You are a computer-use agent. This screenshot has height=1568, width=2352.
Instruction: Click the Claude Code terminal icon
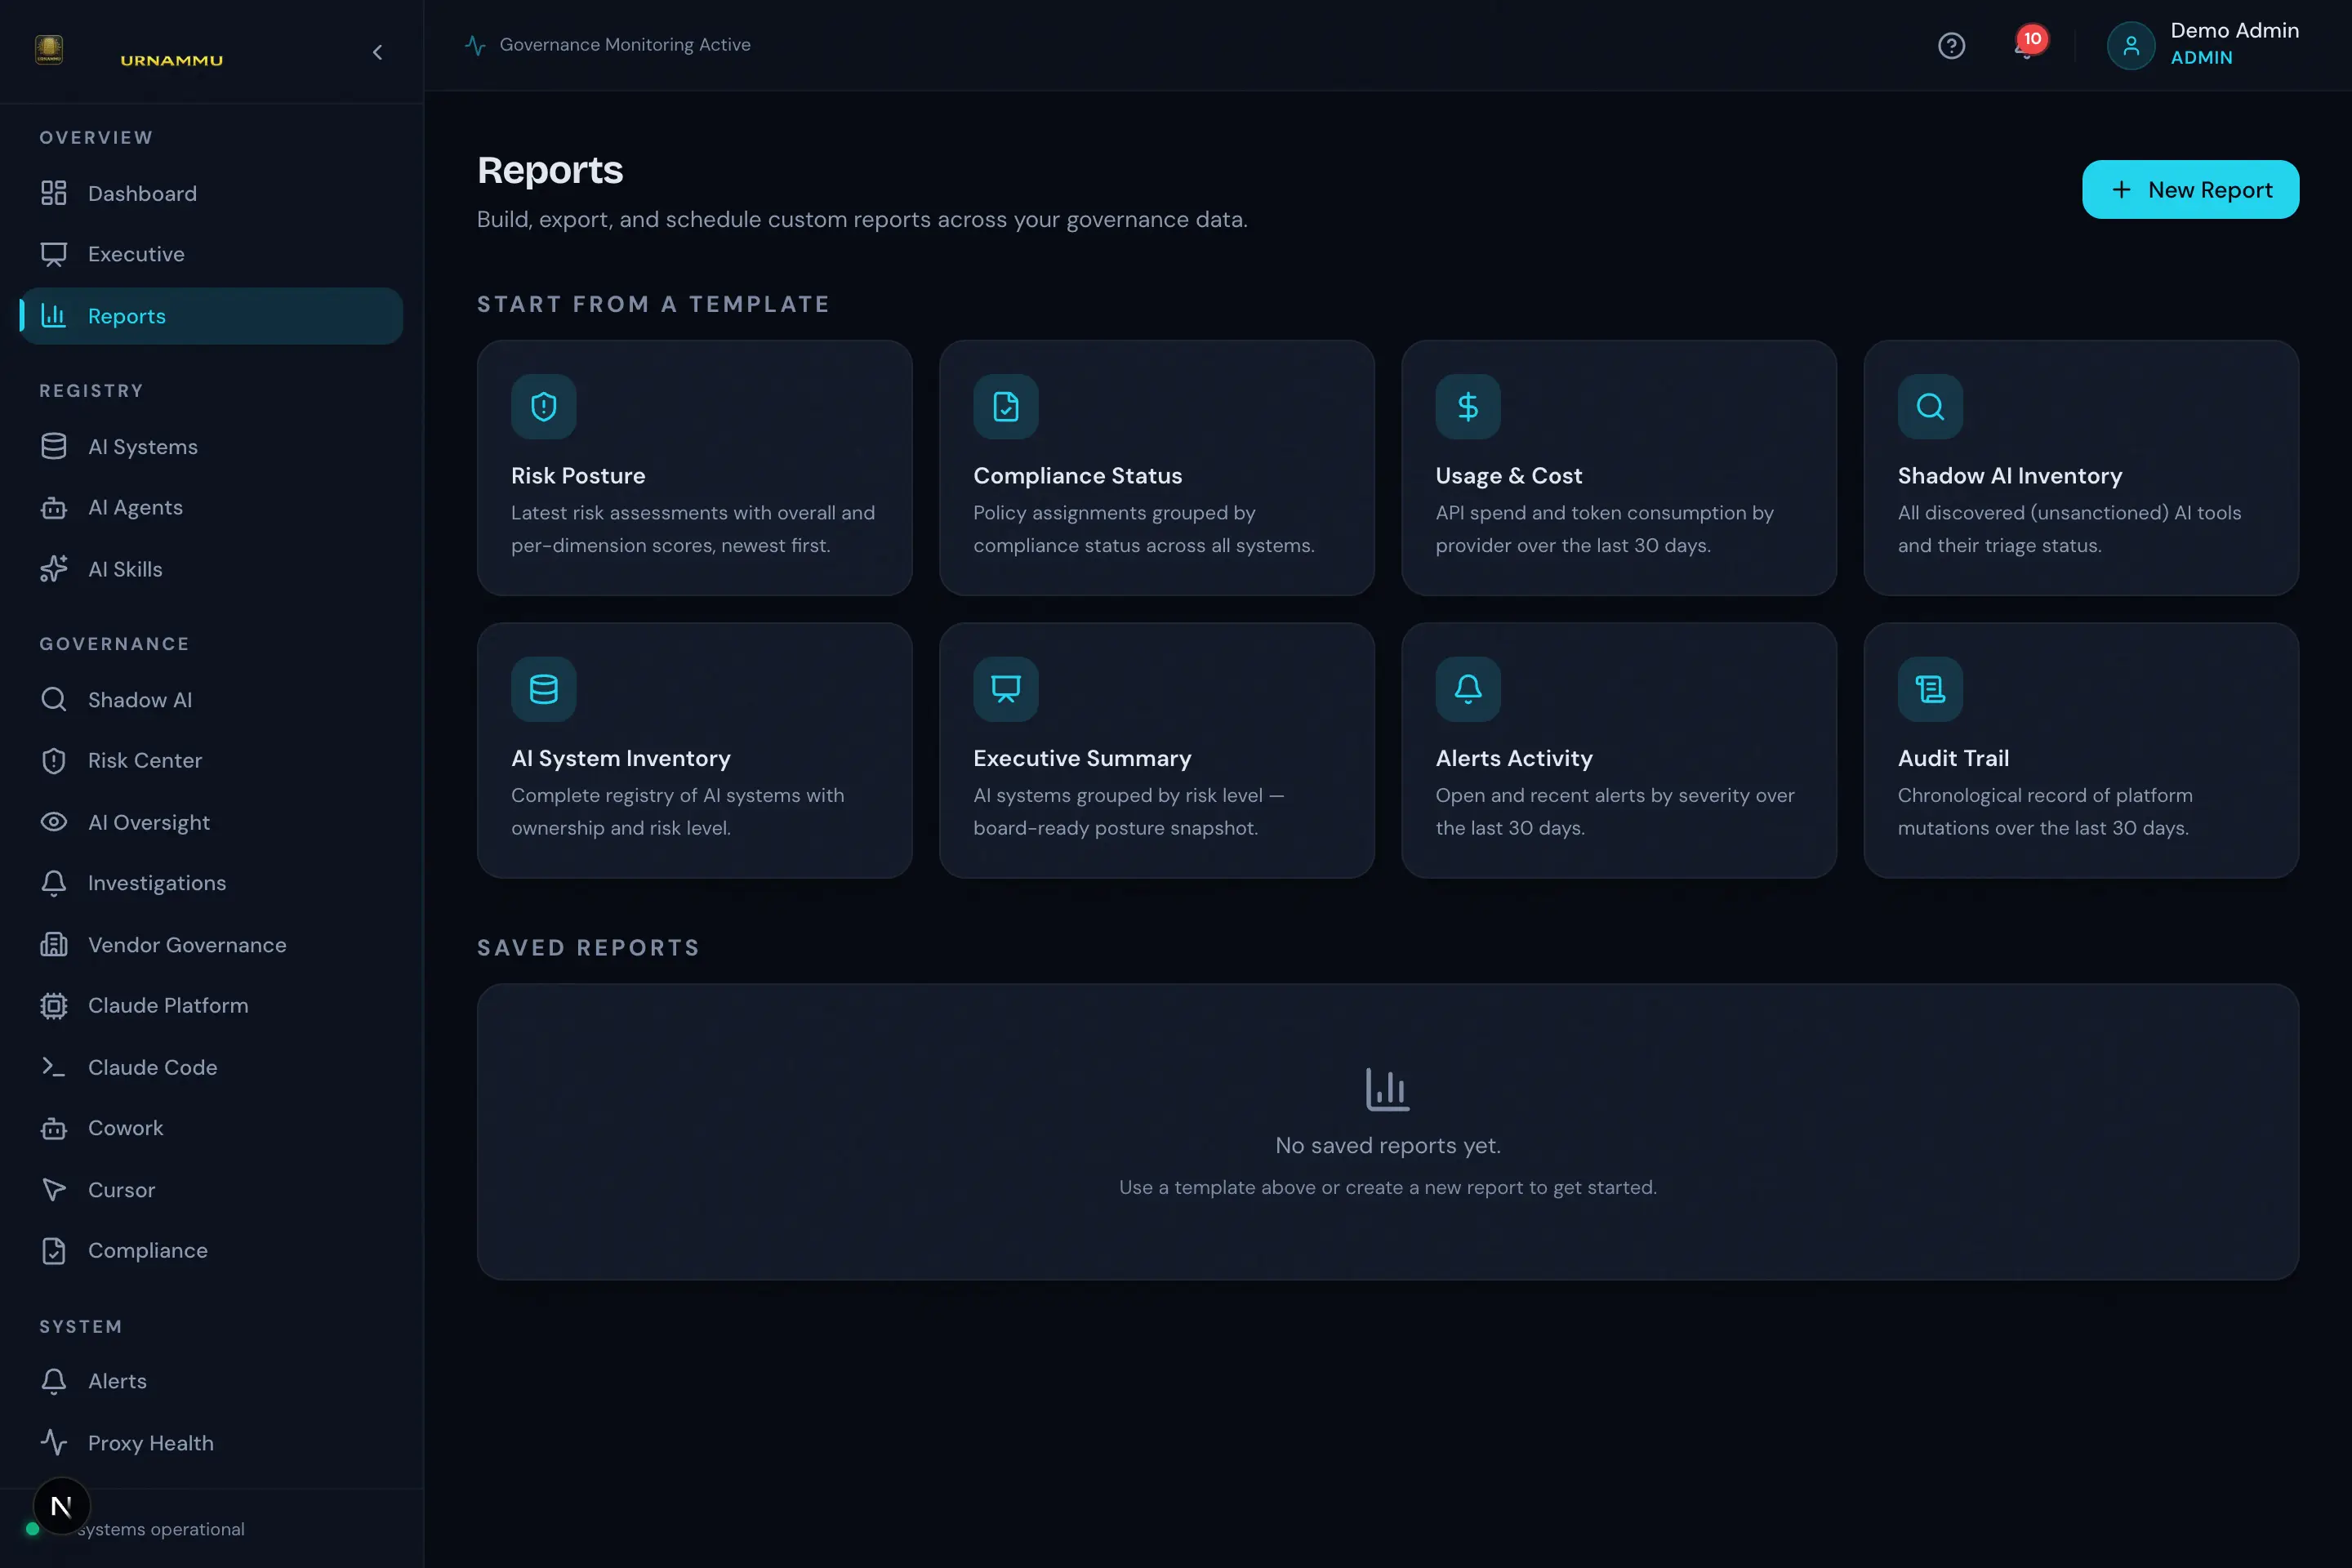(x=54, y=1067)
